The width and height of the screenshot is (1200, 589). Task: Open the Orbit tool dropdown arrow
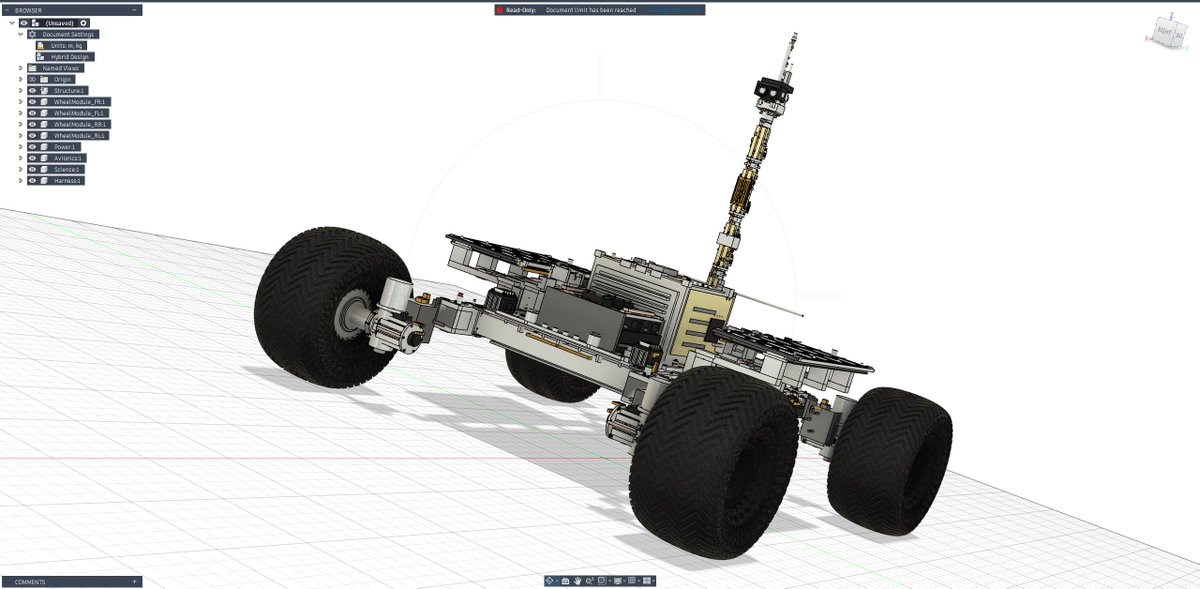pyautogui.click(x=557, y=580)
